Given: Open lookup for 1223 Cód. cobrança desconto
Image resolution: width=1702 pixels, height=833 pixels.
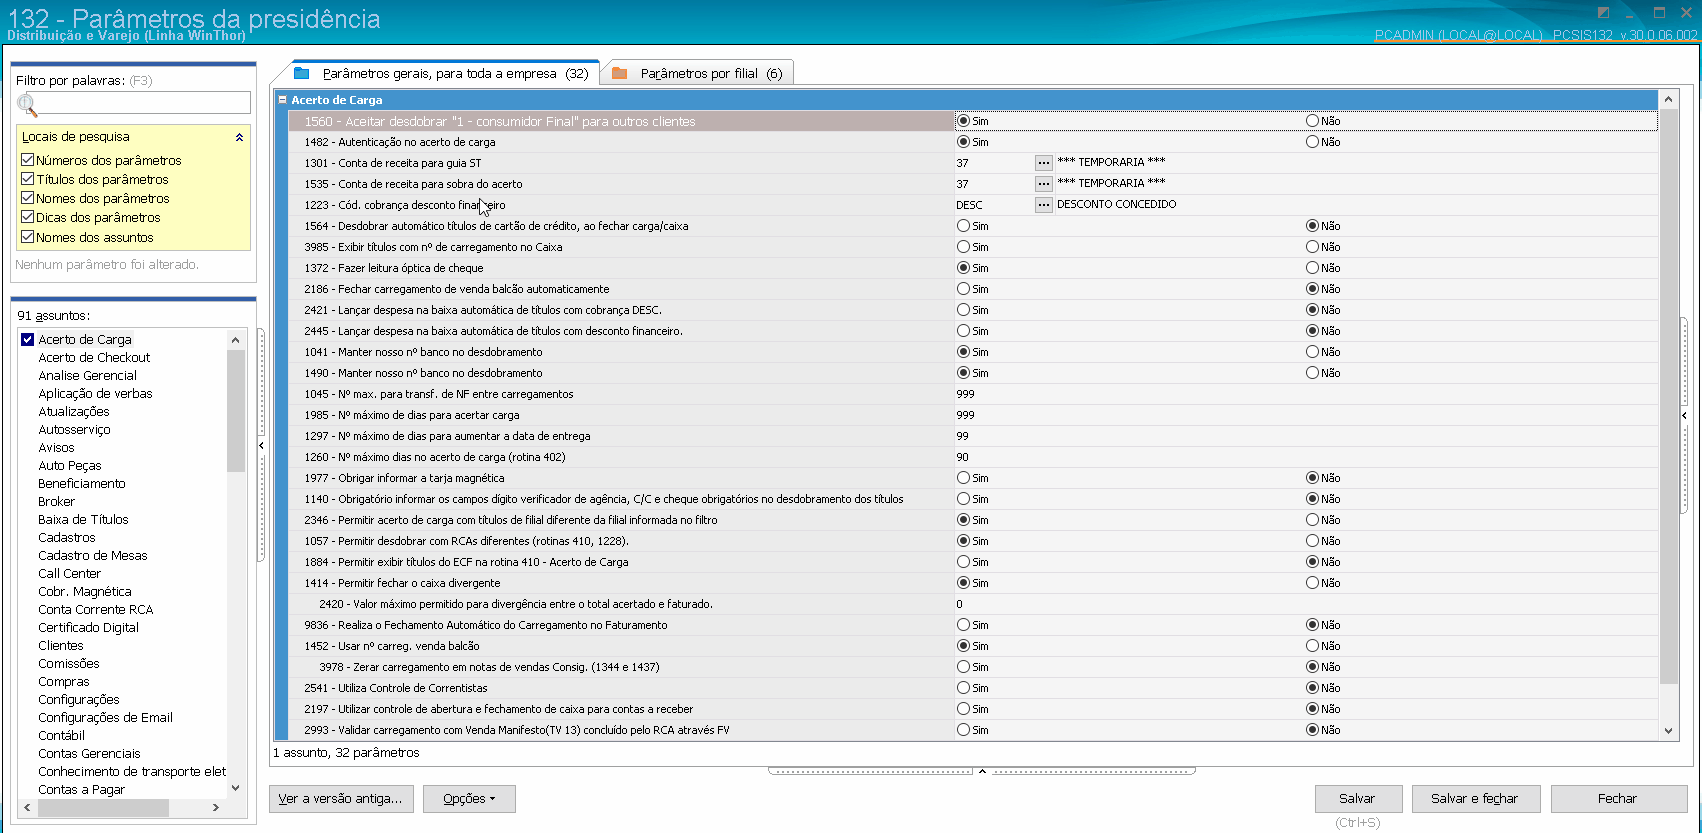Looking at the screenshot, I should click(x=1043, y=205).
